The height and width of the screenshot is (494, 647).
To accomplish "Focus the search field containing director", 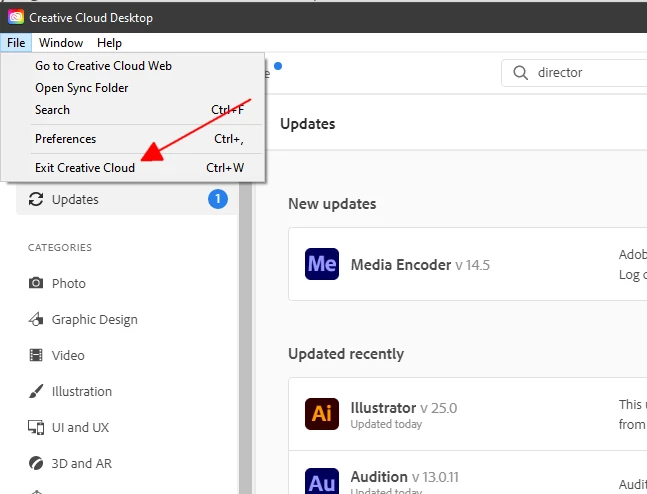I will 574,73.
